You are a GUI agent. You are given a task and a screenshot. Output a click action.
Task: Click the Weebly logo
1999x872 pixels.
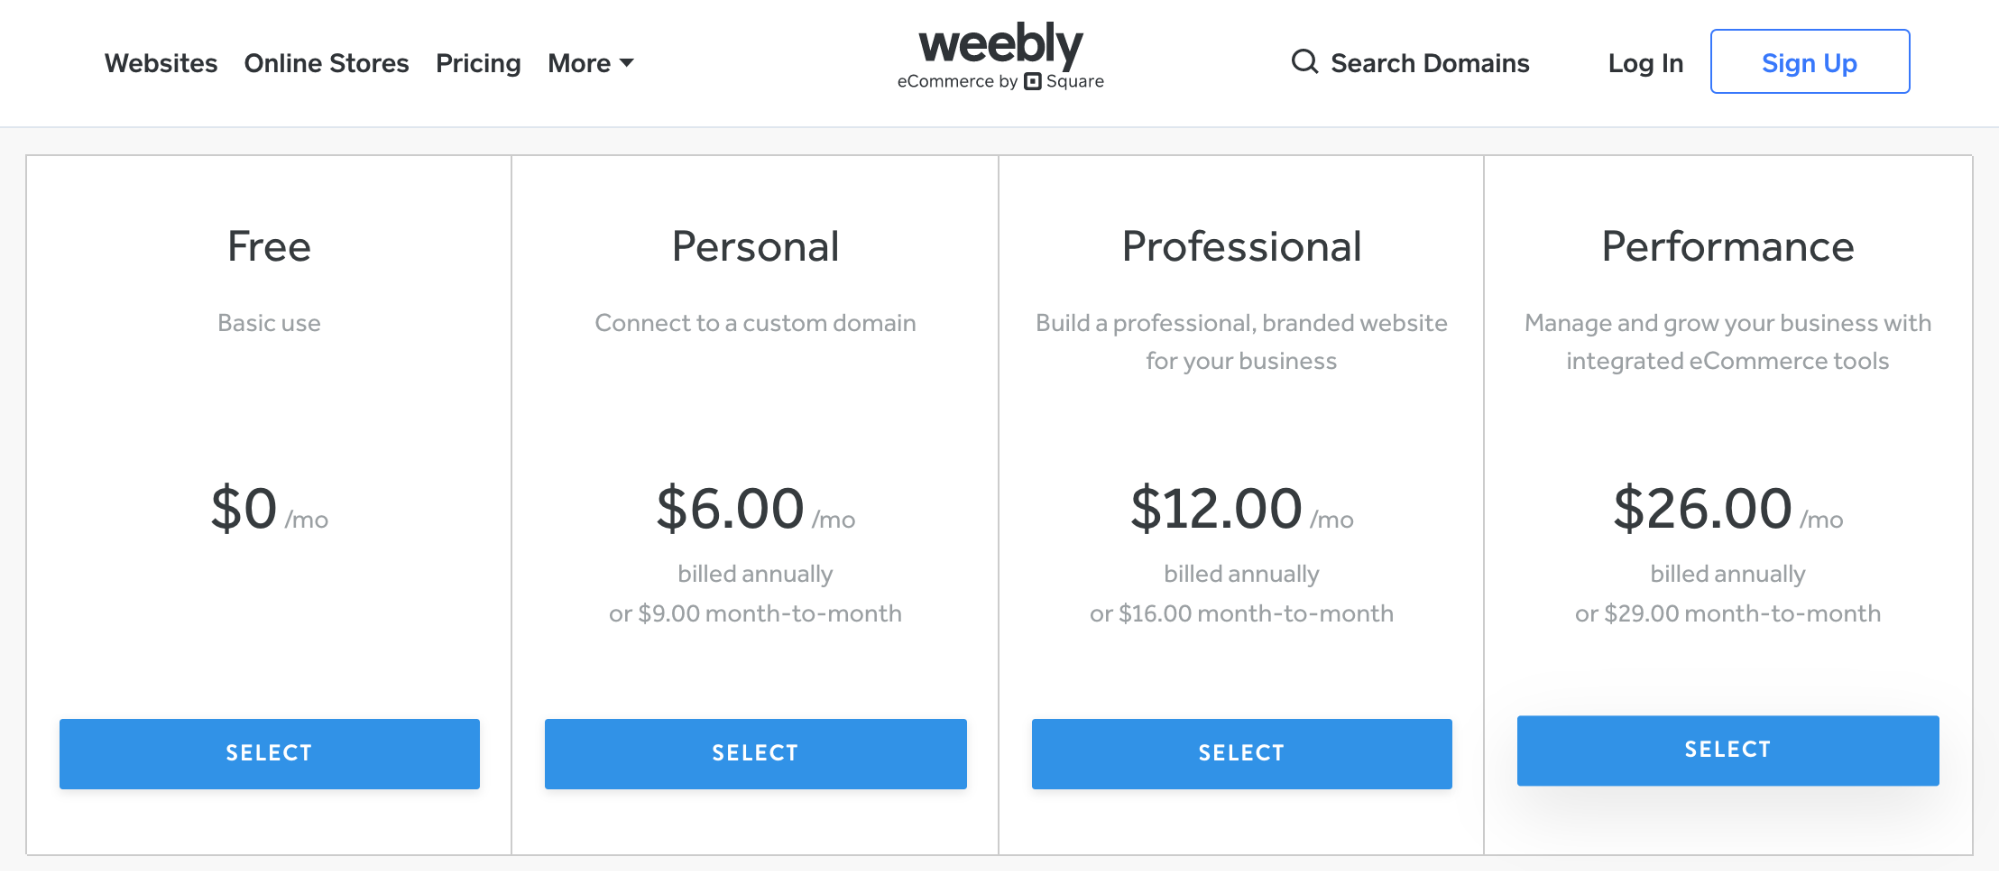coord(1000,45)
